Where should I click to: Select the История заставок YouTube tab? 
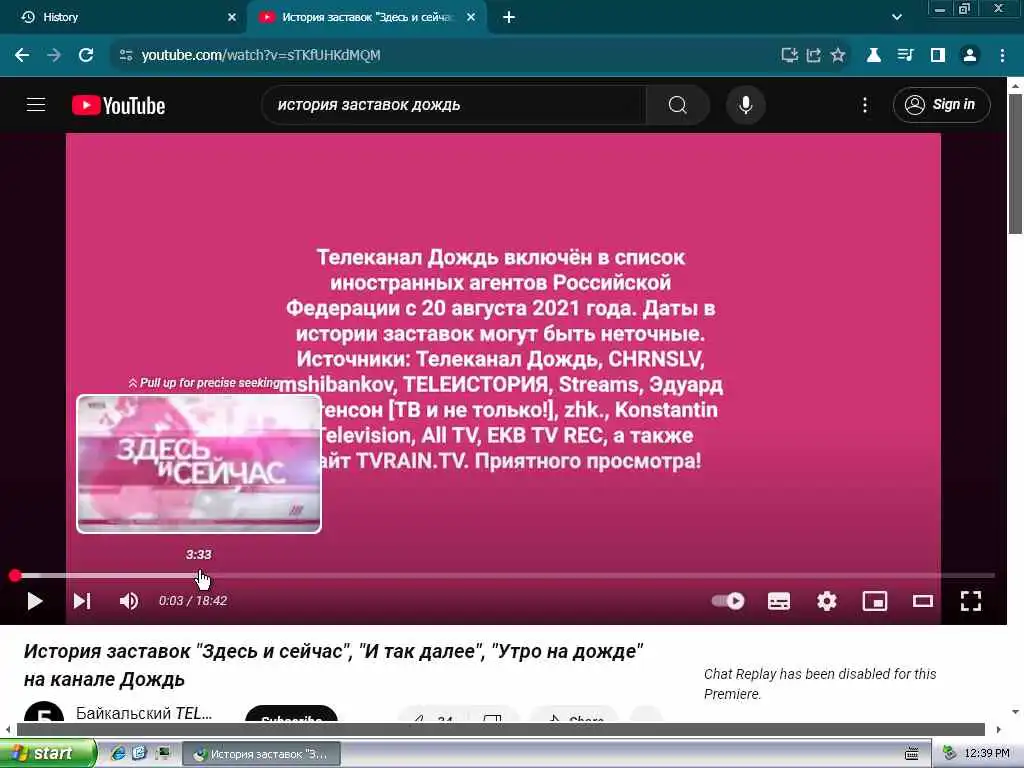point(366,17)
